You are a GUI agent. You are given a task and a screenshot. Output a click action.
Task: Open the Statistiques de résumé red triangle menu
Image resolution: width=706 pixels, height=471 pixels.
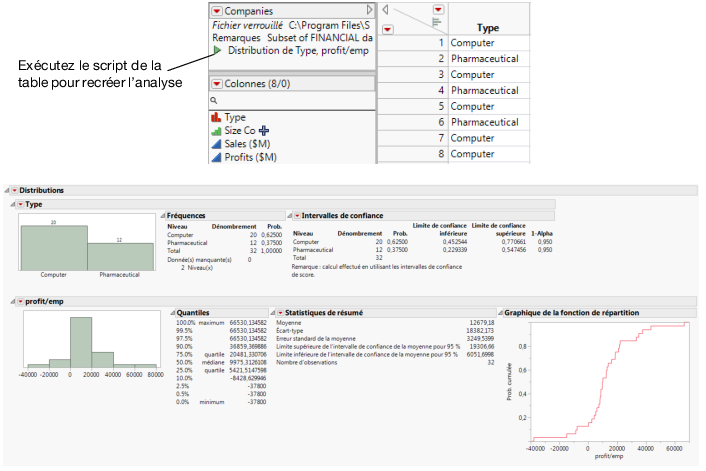click(280, 313)
